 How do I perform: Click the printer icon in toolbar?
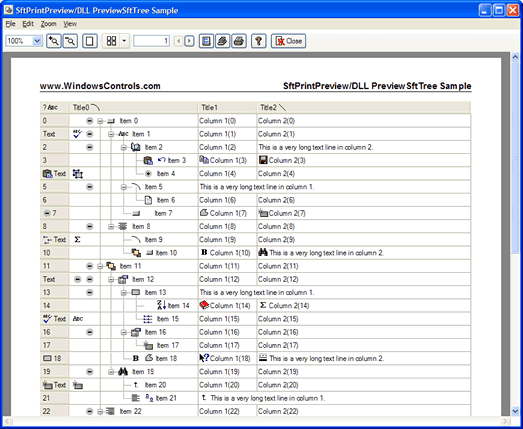[239, 41]
